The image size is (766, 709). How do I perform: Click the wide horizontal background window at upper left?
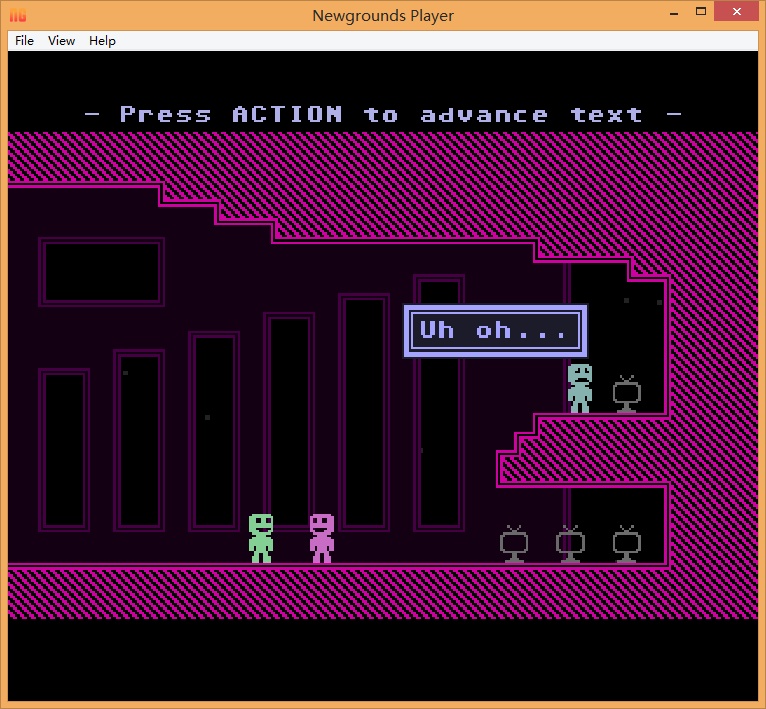[101, 272]
